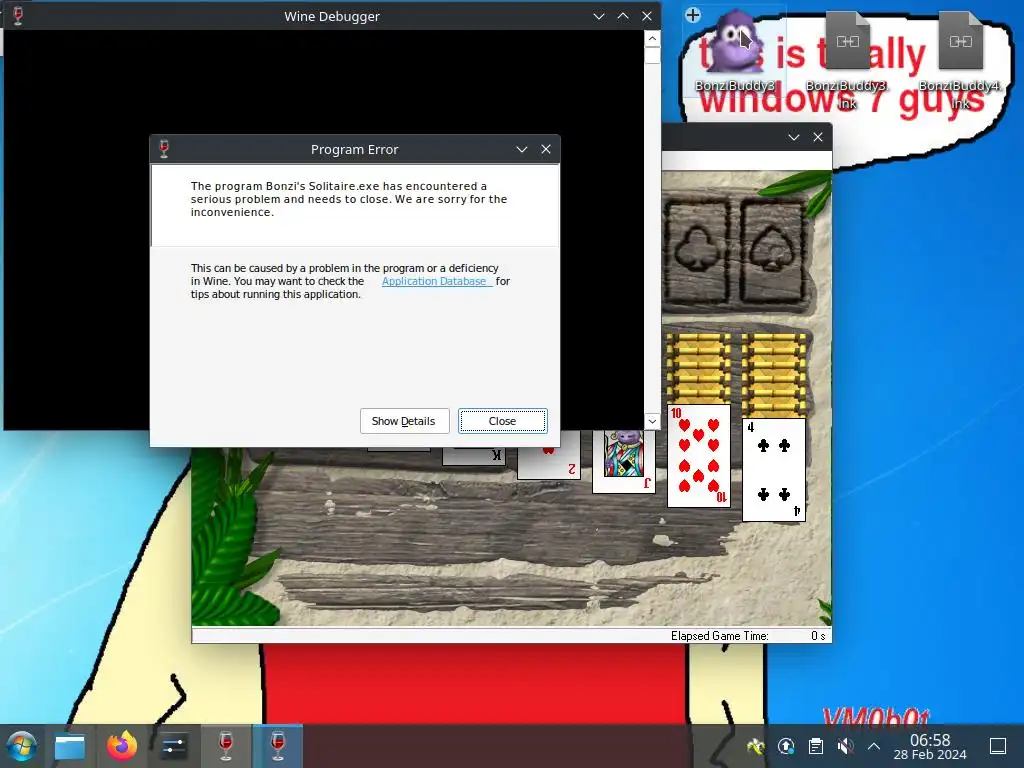The height and width of the screenshot is (768, 1024).
Task: Open the clipboard tray icon
Action: 816,746
